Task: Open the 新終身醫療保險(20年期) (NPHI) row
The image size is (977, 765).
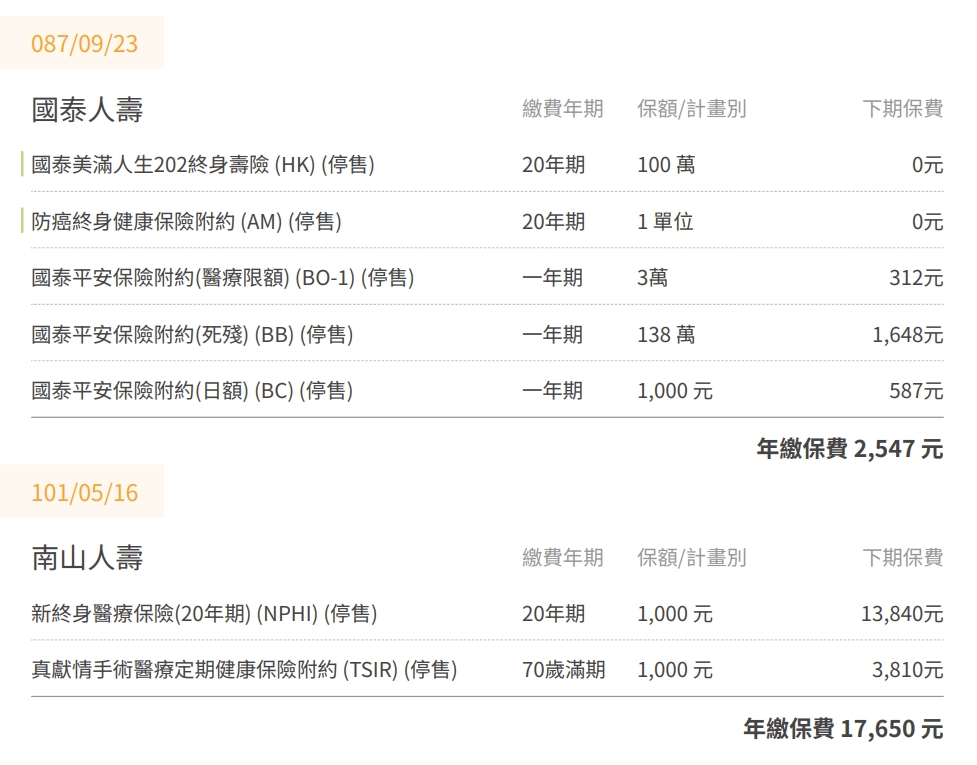Action: pos(487,614)
